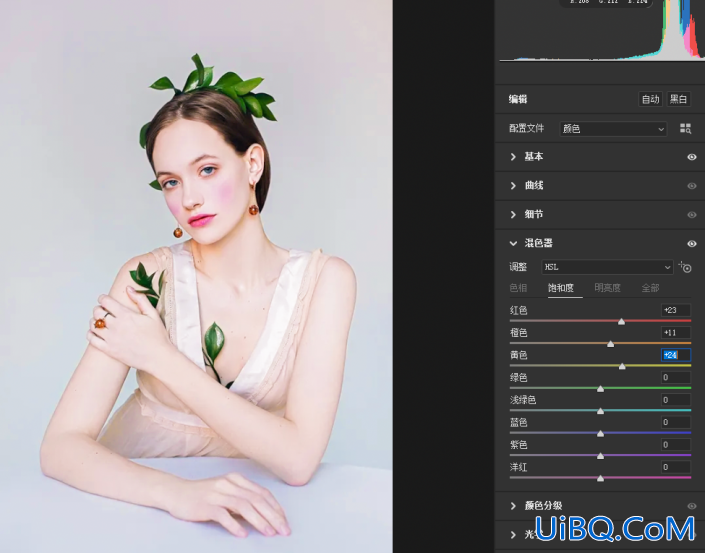Open the 配置文件 profile dropdown
Viewport: 705px width, 553px height.
[x=613, y=129]
